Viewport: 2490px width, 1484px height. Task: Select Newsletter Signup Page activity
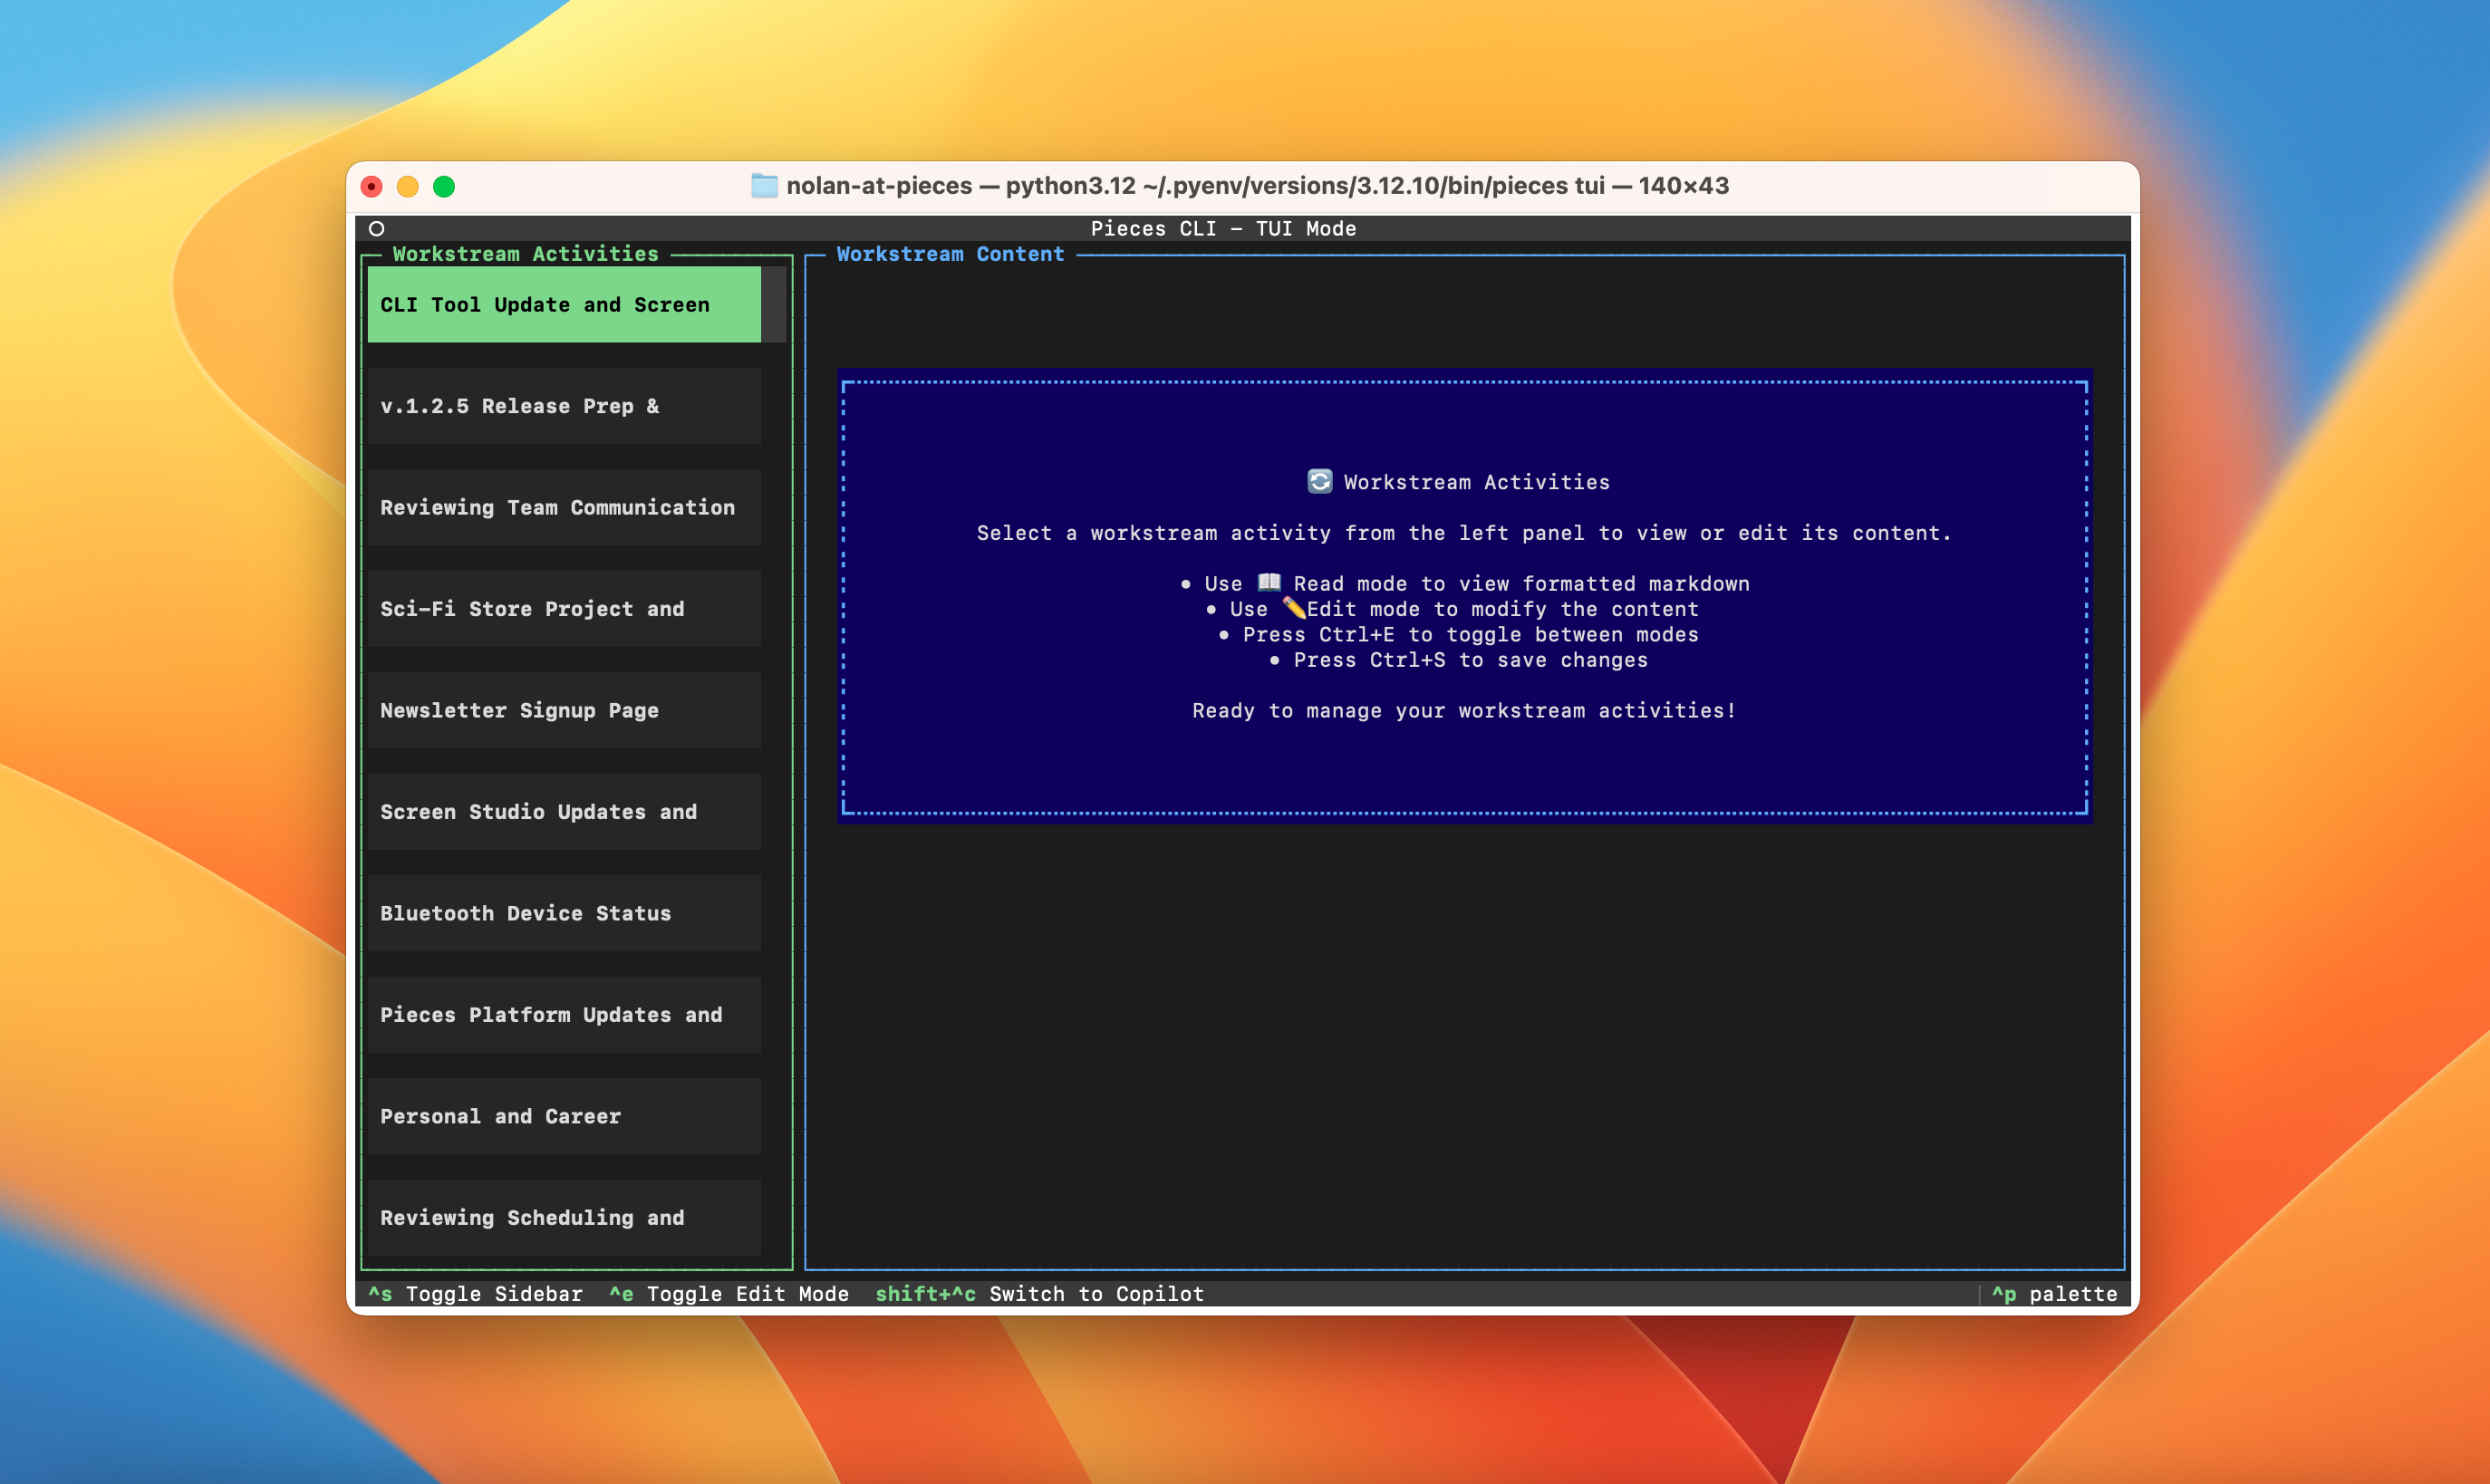coord(564,710)
